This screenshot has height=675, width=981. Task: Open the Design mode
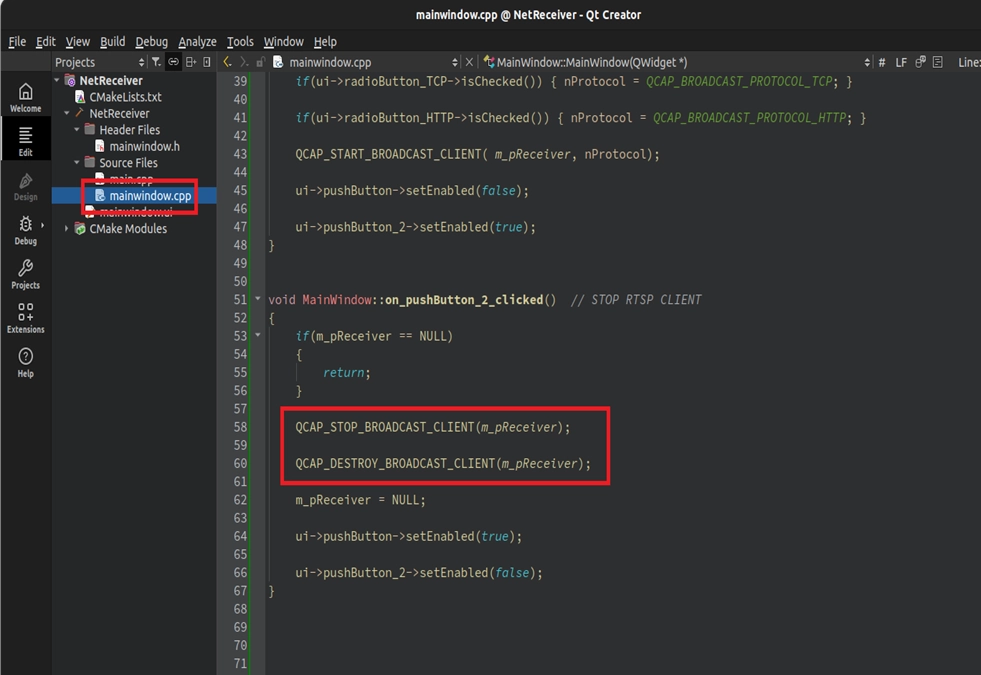(25, 186)
